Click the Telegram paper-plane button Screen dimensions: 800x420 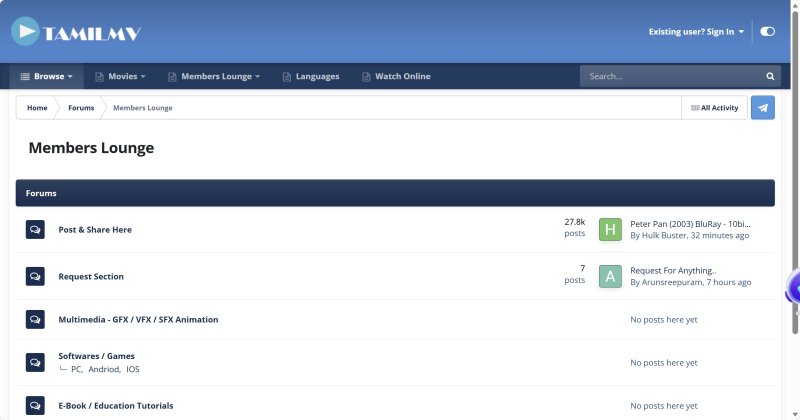(x=763, y=108)
